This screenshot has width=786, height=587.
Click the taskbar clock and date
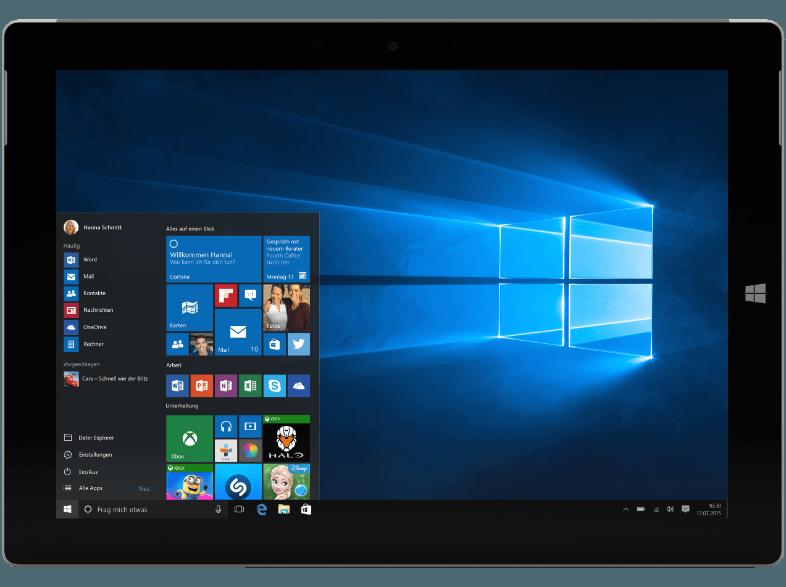(709, 509)
